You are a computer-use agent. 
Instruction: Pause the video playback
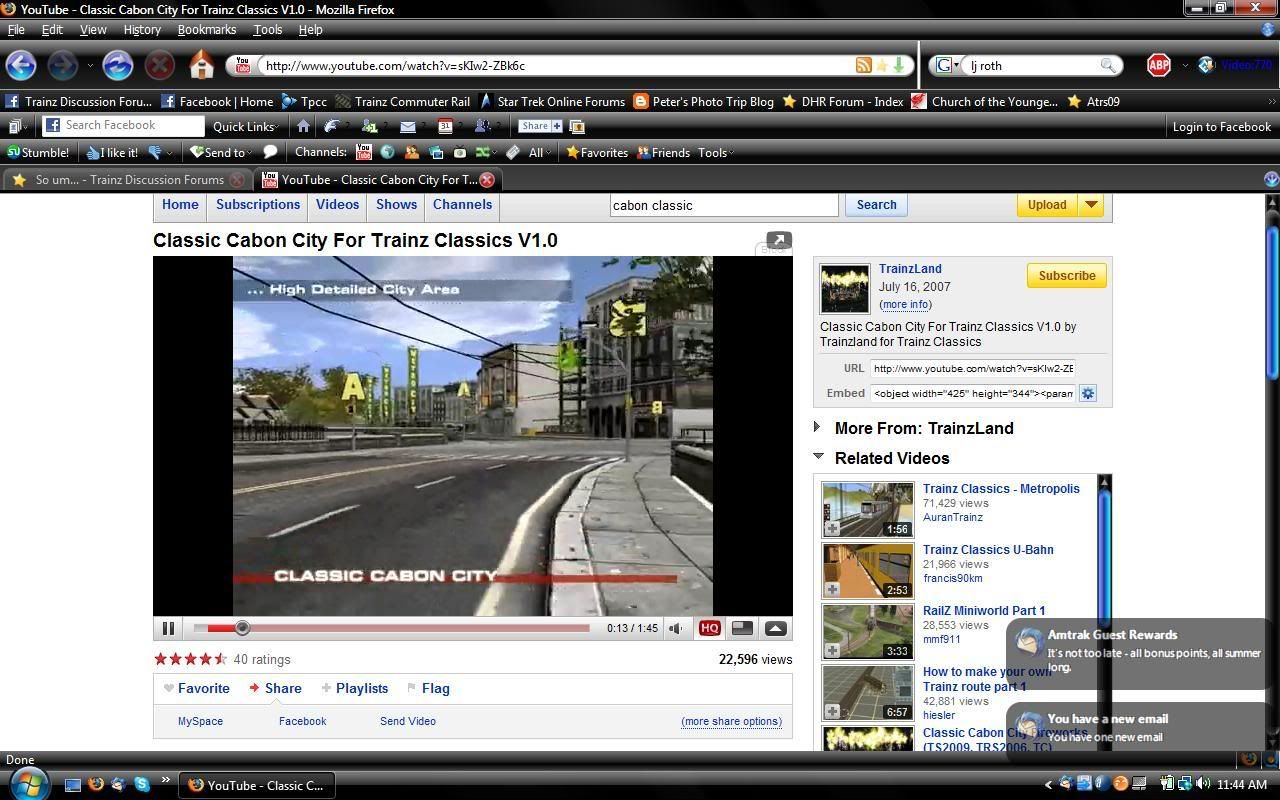coord(168,628)
